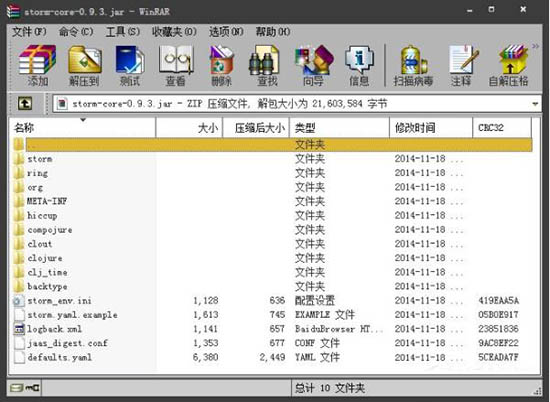Open the archive path dropdown arrow
The height and width of the screenshot is (402, 550).
535,104
